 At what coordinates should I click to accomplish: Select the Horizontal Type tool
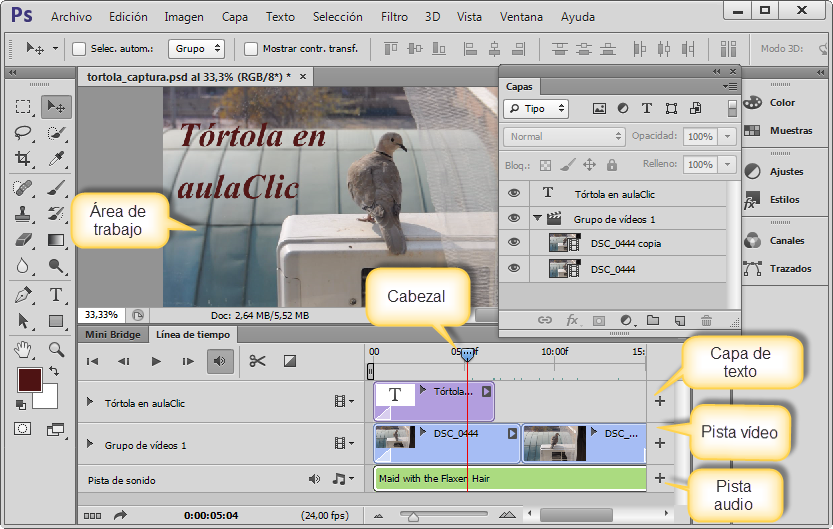tap(56, 295)
